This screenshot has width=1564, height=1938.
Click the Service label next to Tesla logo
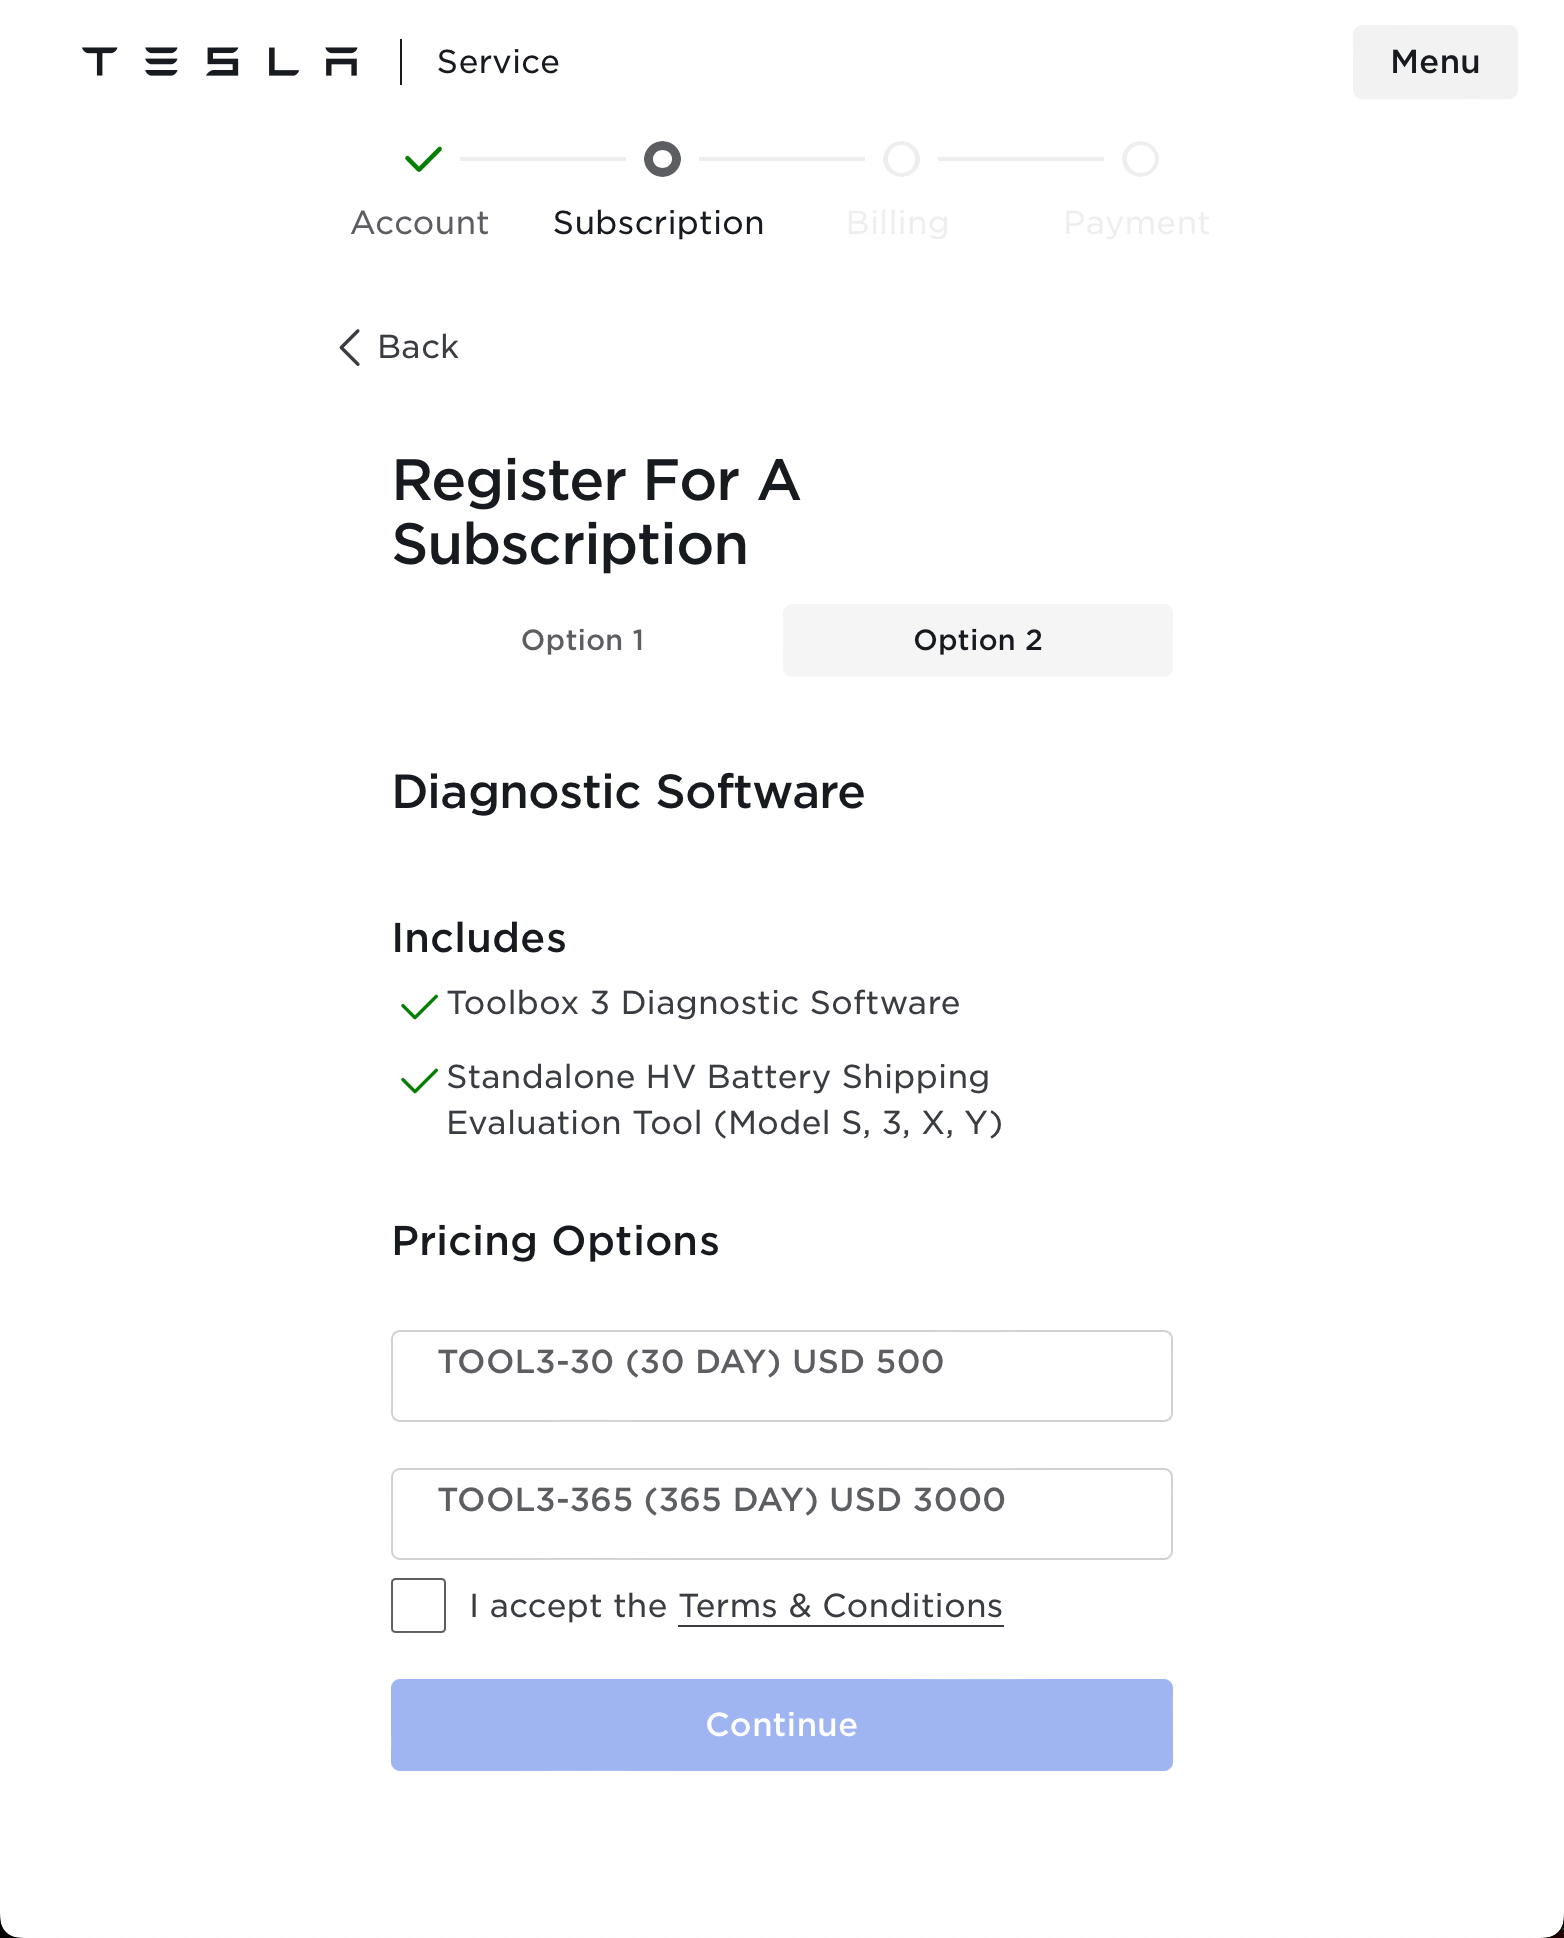497,61
